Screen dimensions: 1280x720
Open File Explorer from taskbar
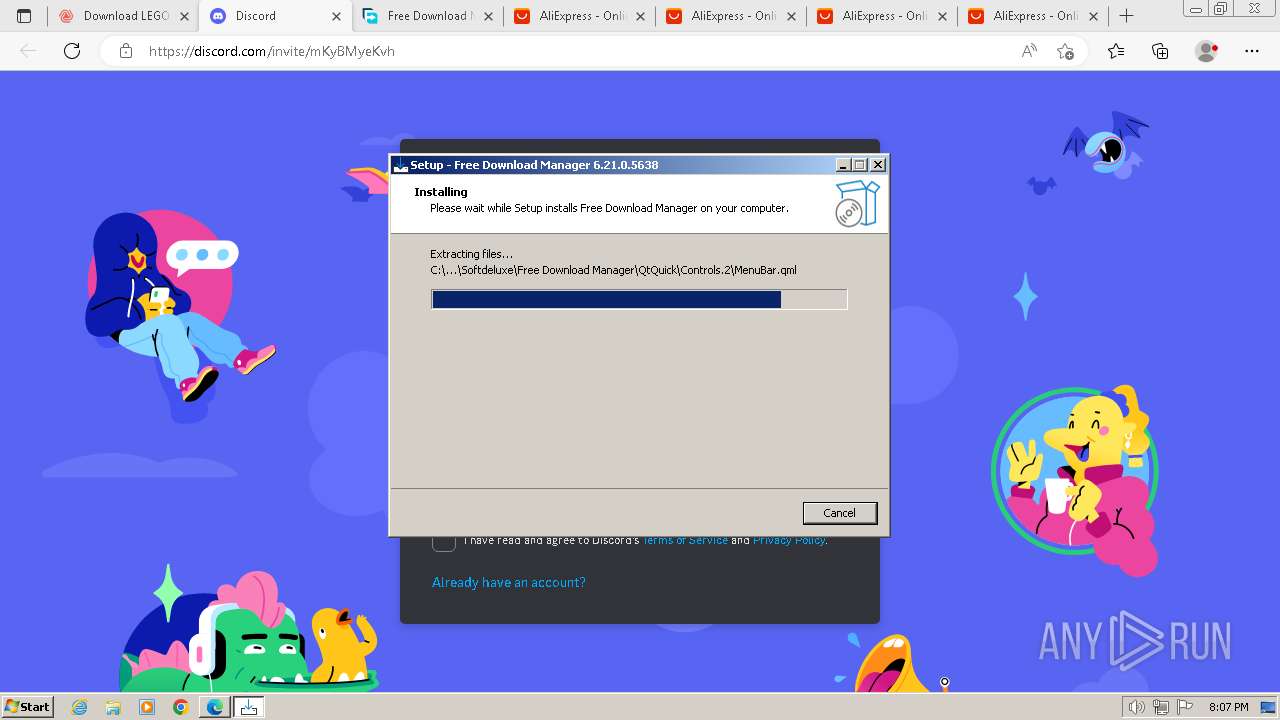coord(113,707)
